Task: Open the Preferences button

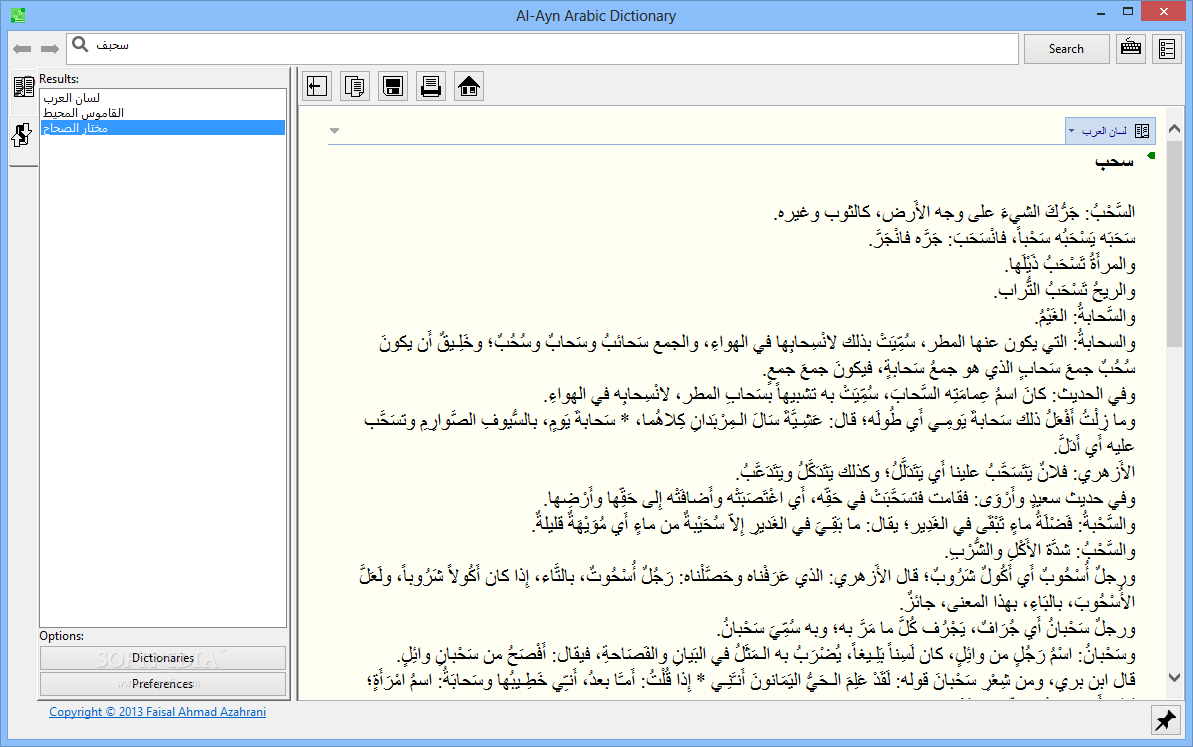Action: pos(163,684)
